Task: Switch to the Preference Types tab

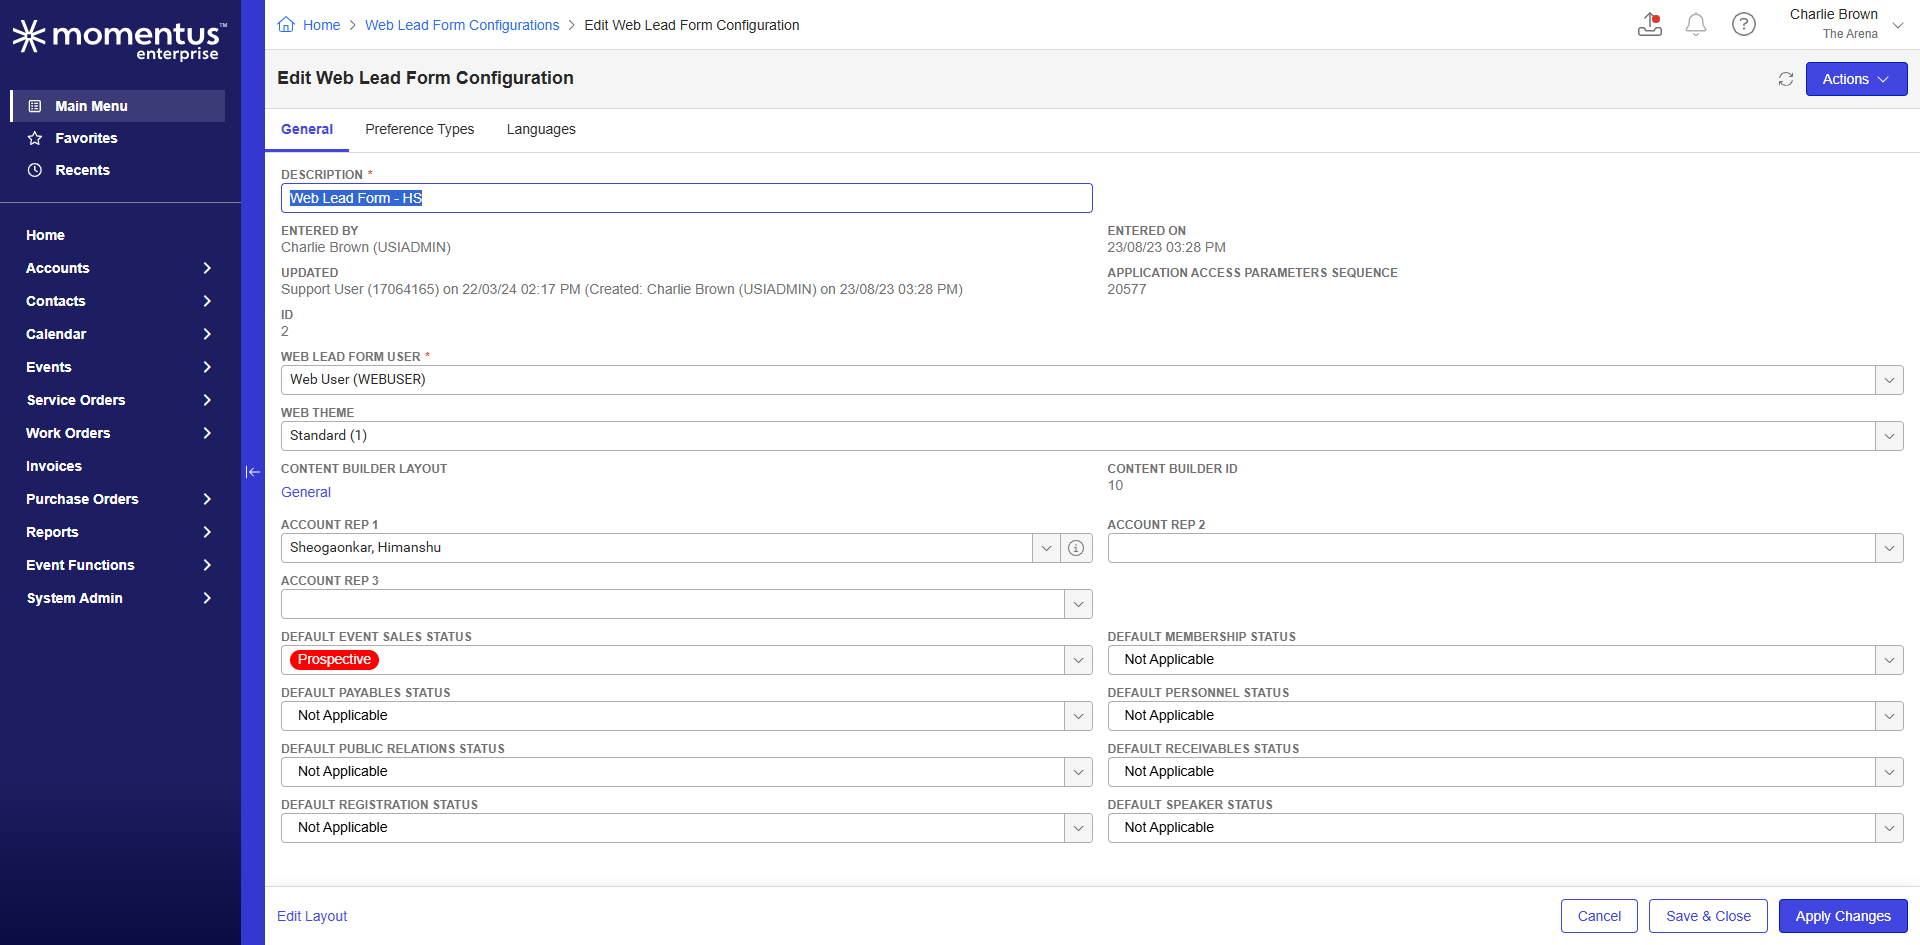Action: coord(420,129)
